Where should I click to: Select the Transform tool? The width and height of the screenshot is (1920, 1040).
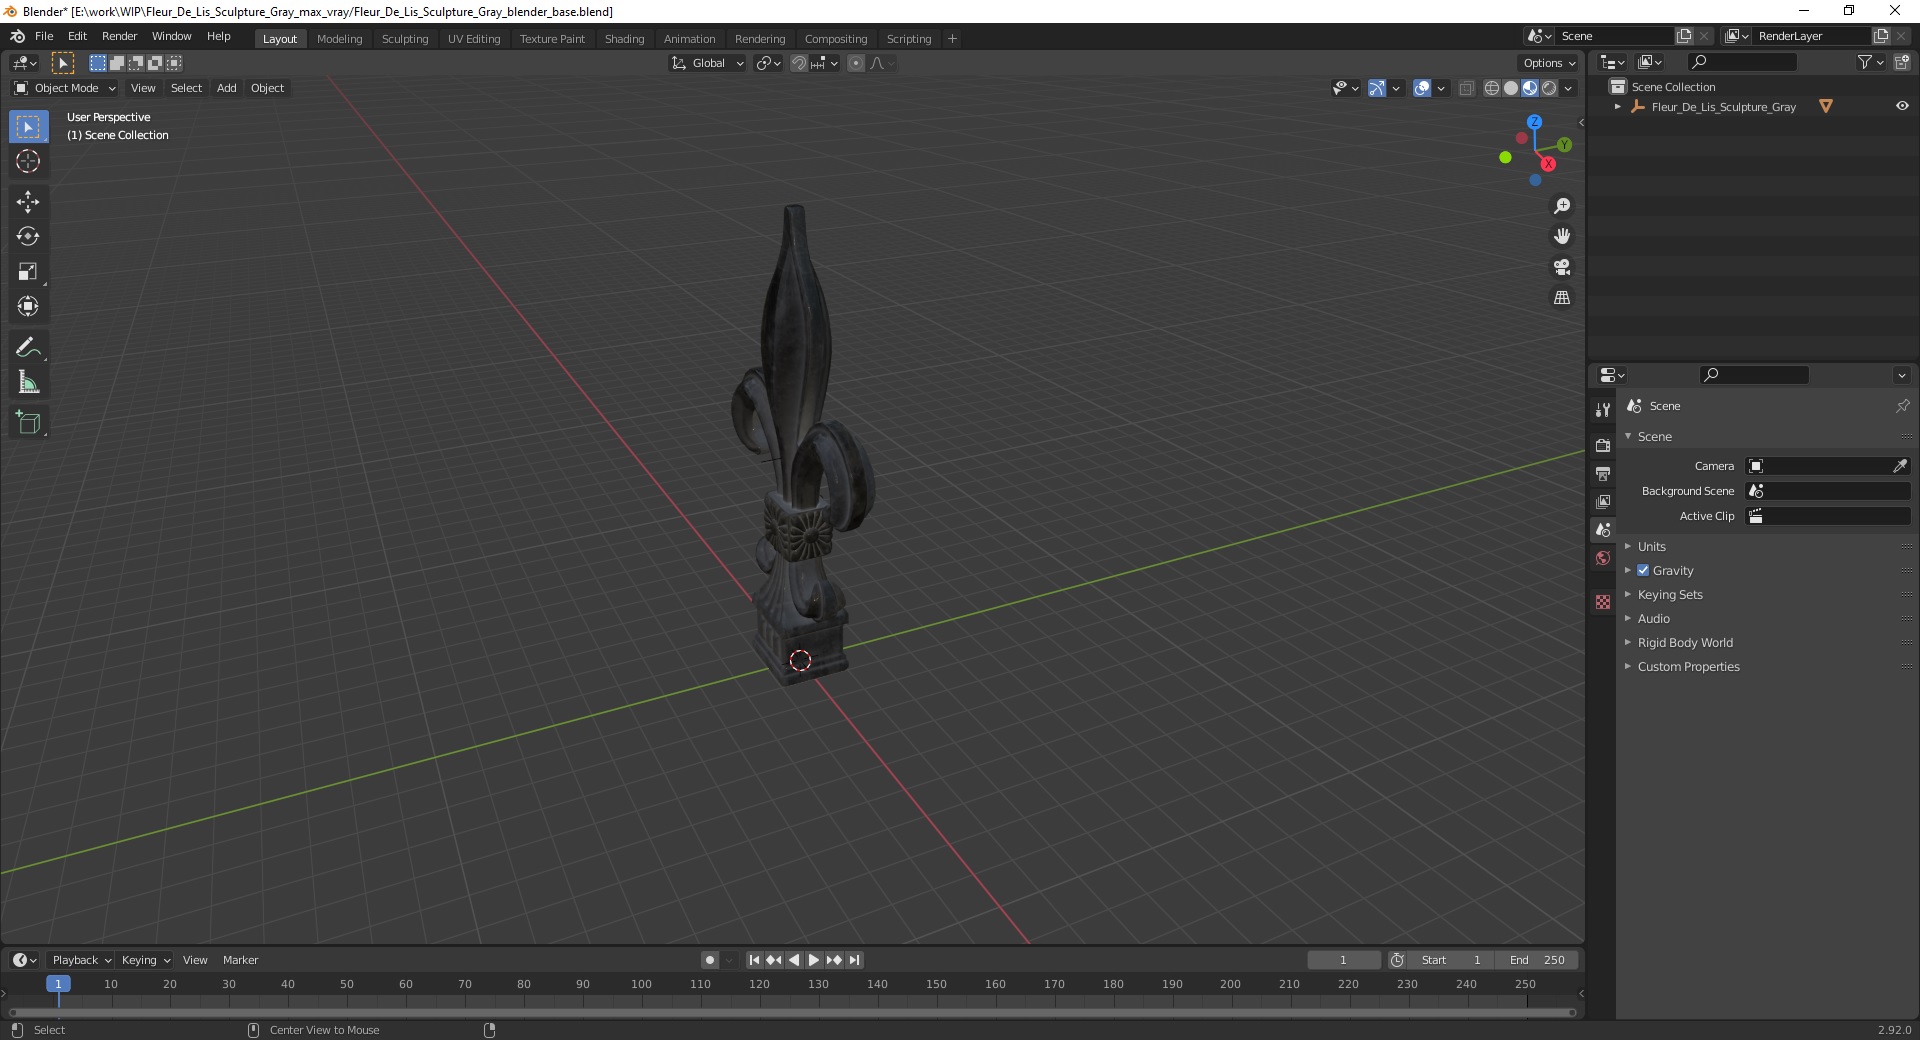[28, 307]
